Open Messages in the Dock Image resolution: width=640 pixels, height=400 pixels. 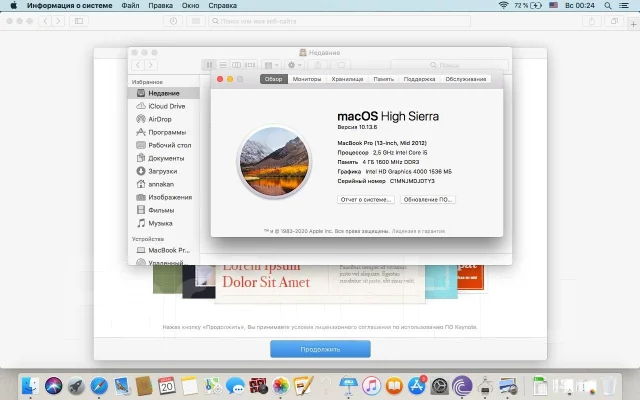pyautogui.click(x=235, y=385)
